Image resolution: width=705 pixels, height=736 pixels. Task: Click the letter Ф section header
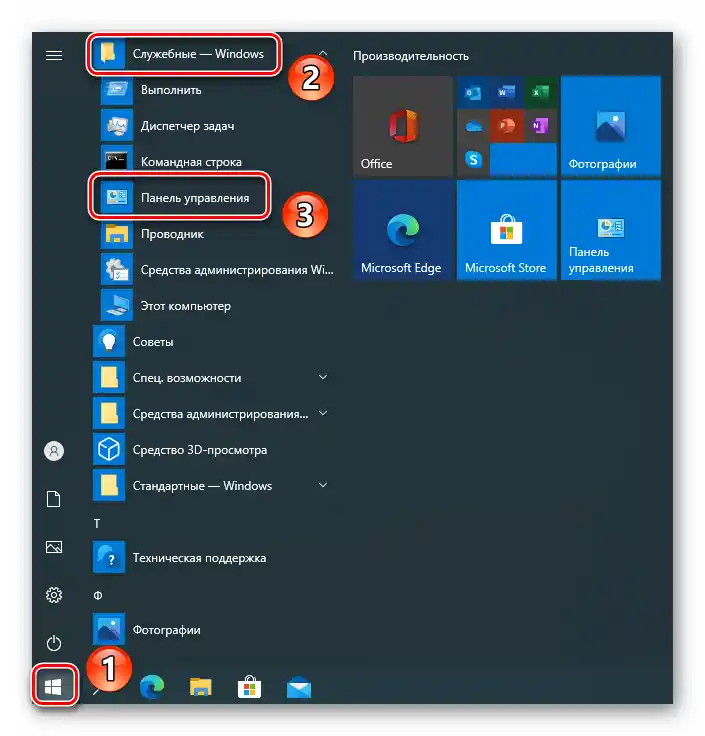point(98,596)
